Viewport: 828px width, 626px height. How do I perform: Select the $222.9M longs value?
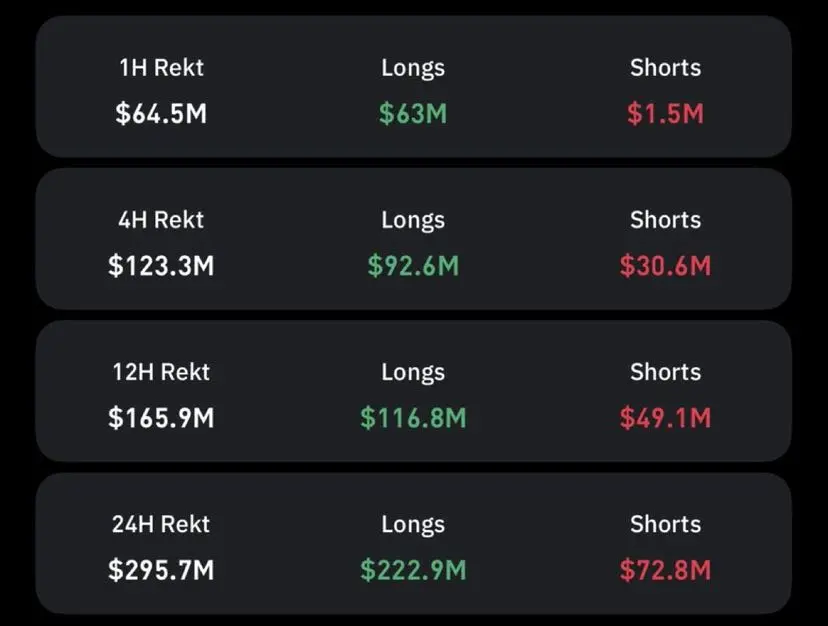[413, 570]
